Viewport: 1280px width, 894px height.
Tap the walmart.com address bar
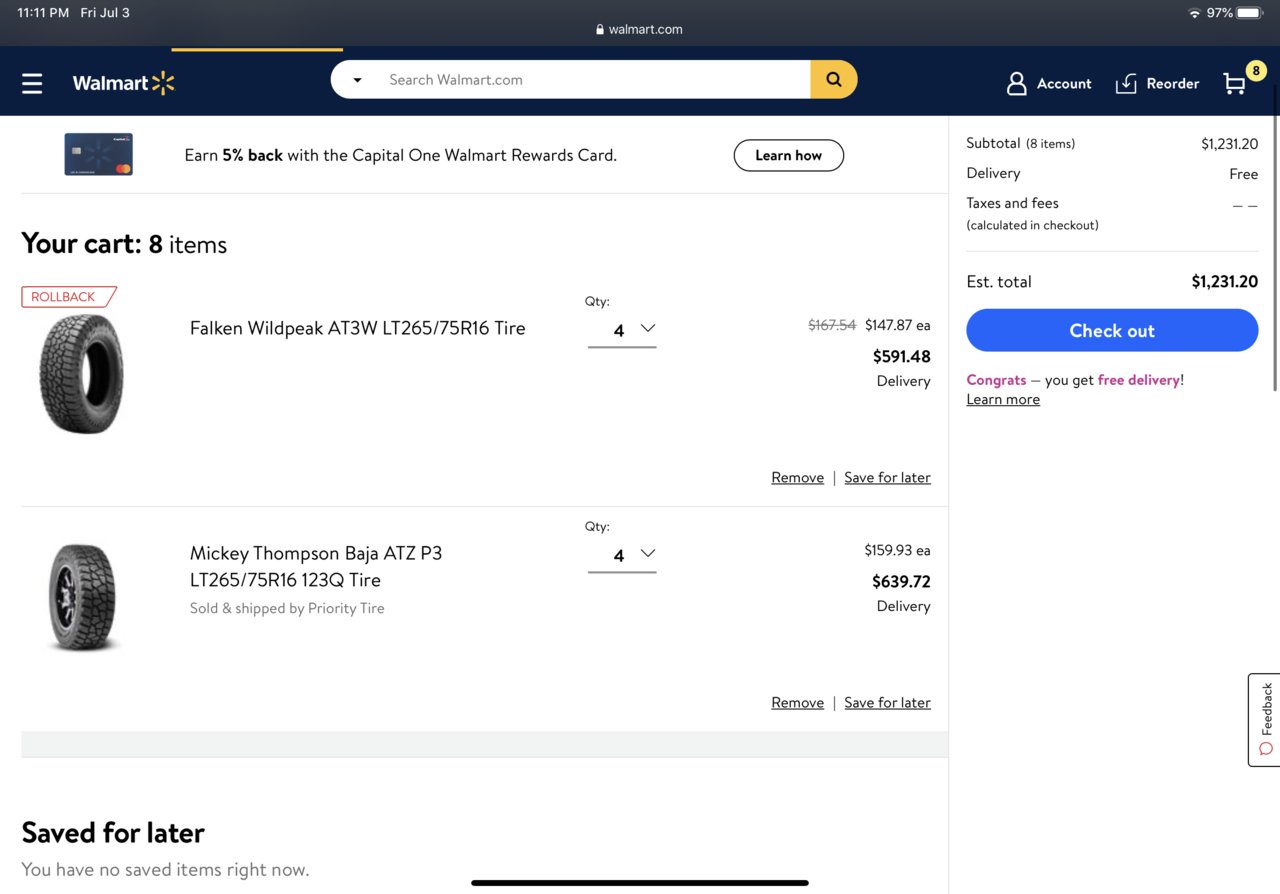coord(639,29)
